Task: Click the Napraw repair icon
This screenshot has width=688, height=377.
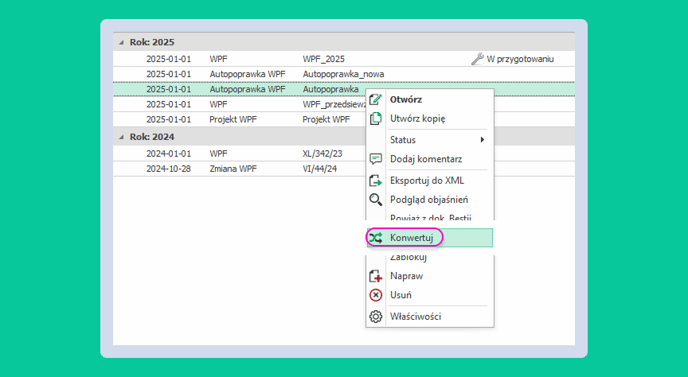Action: click(376, 276)
